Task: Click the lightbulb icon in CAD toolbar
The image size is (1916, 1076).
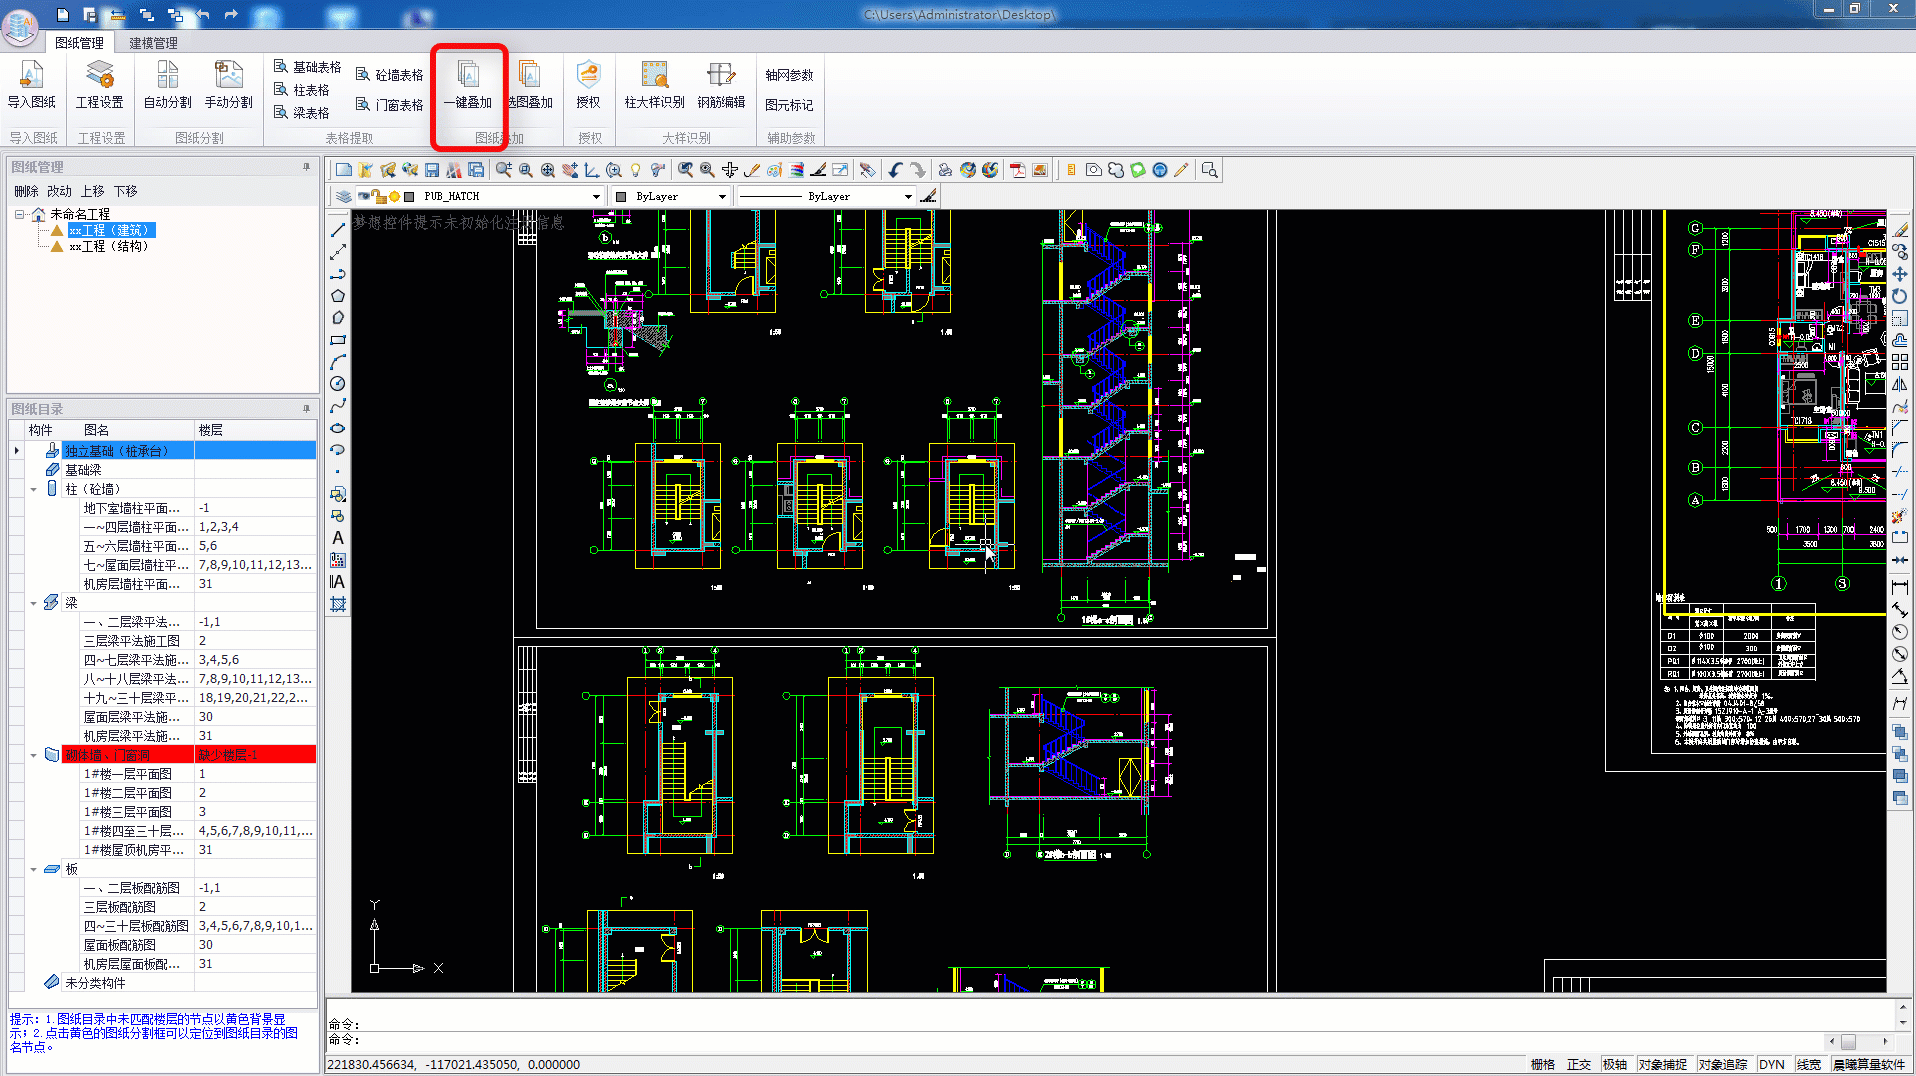Action: pyautogui.click(x=635, y=170)
